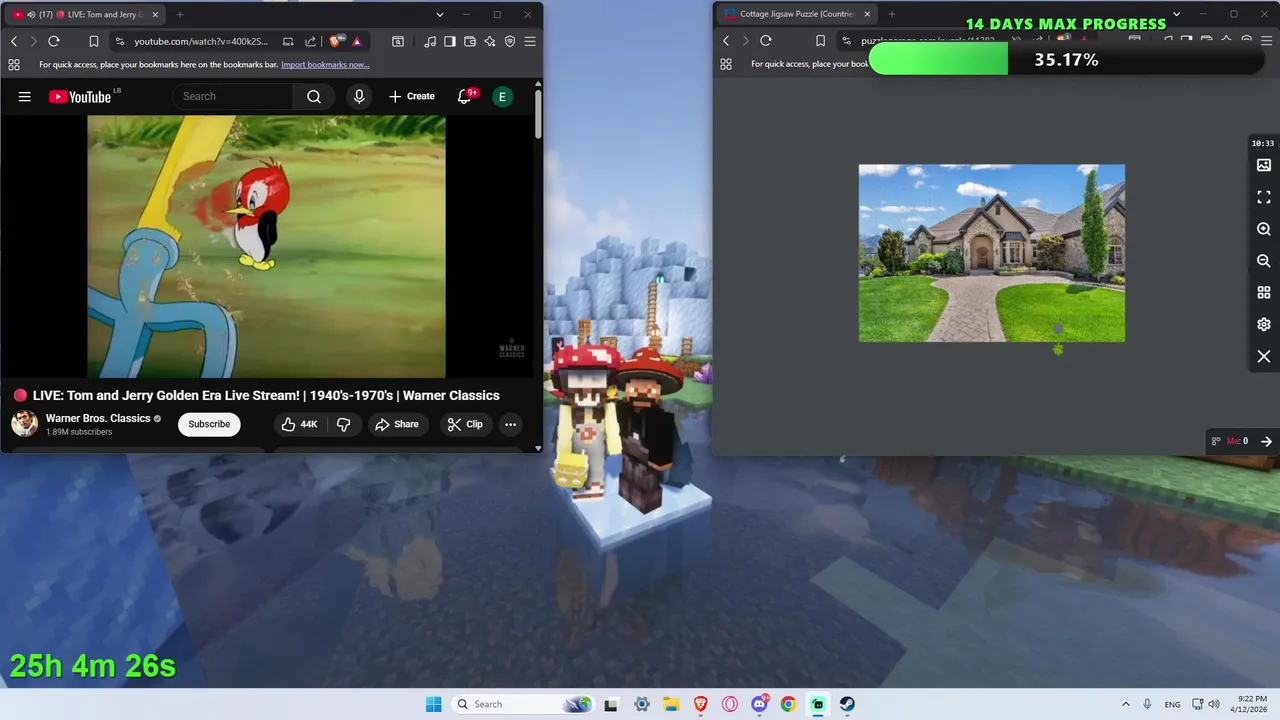1280x720 pixels.
Task: Click inside the YouTube search field
Action: [x=232, y=96]
